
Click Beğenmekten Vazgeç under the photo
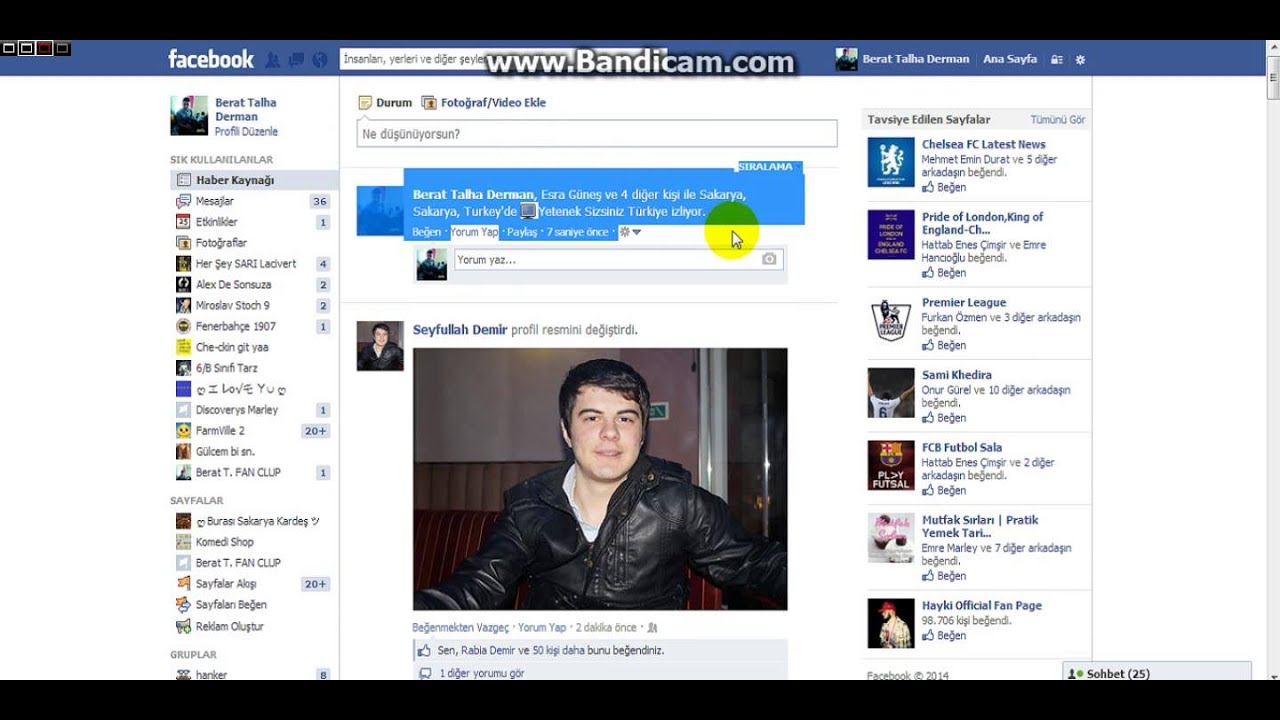pyautogui.click(x=460, y=628)
